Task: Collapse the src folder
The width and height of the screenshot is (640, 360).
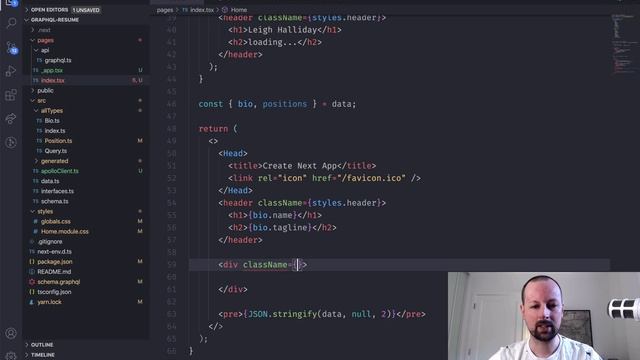Action: (33, 100)
